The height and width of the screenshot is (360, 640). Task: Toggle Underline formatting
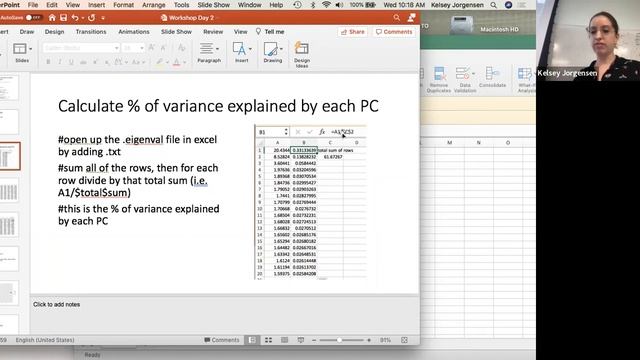(71, 62)
